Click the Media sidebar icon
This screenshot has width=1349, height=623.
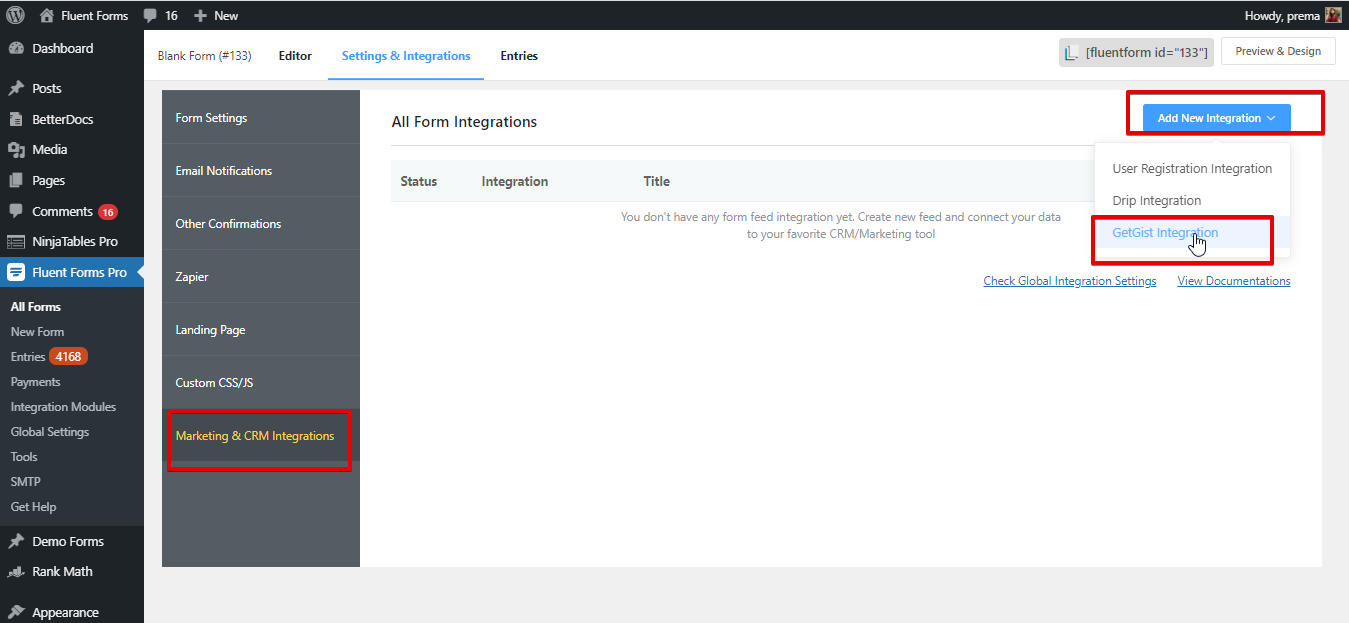coord(16,149)
